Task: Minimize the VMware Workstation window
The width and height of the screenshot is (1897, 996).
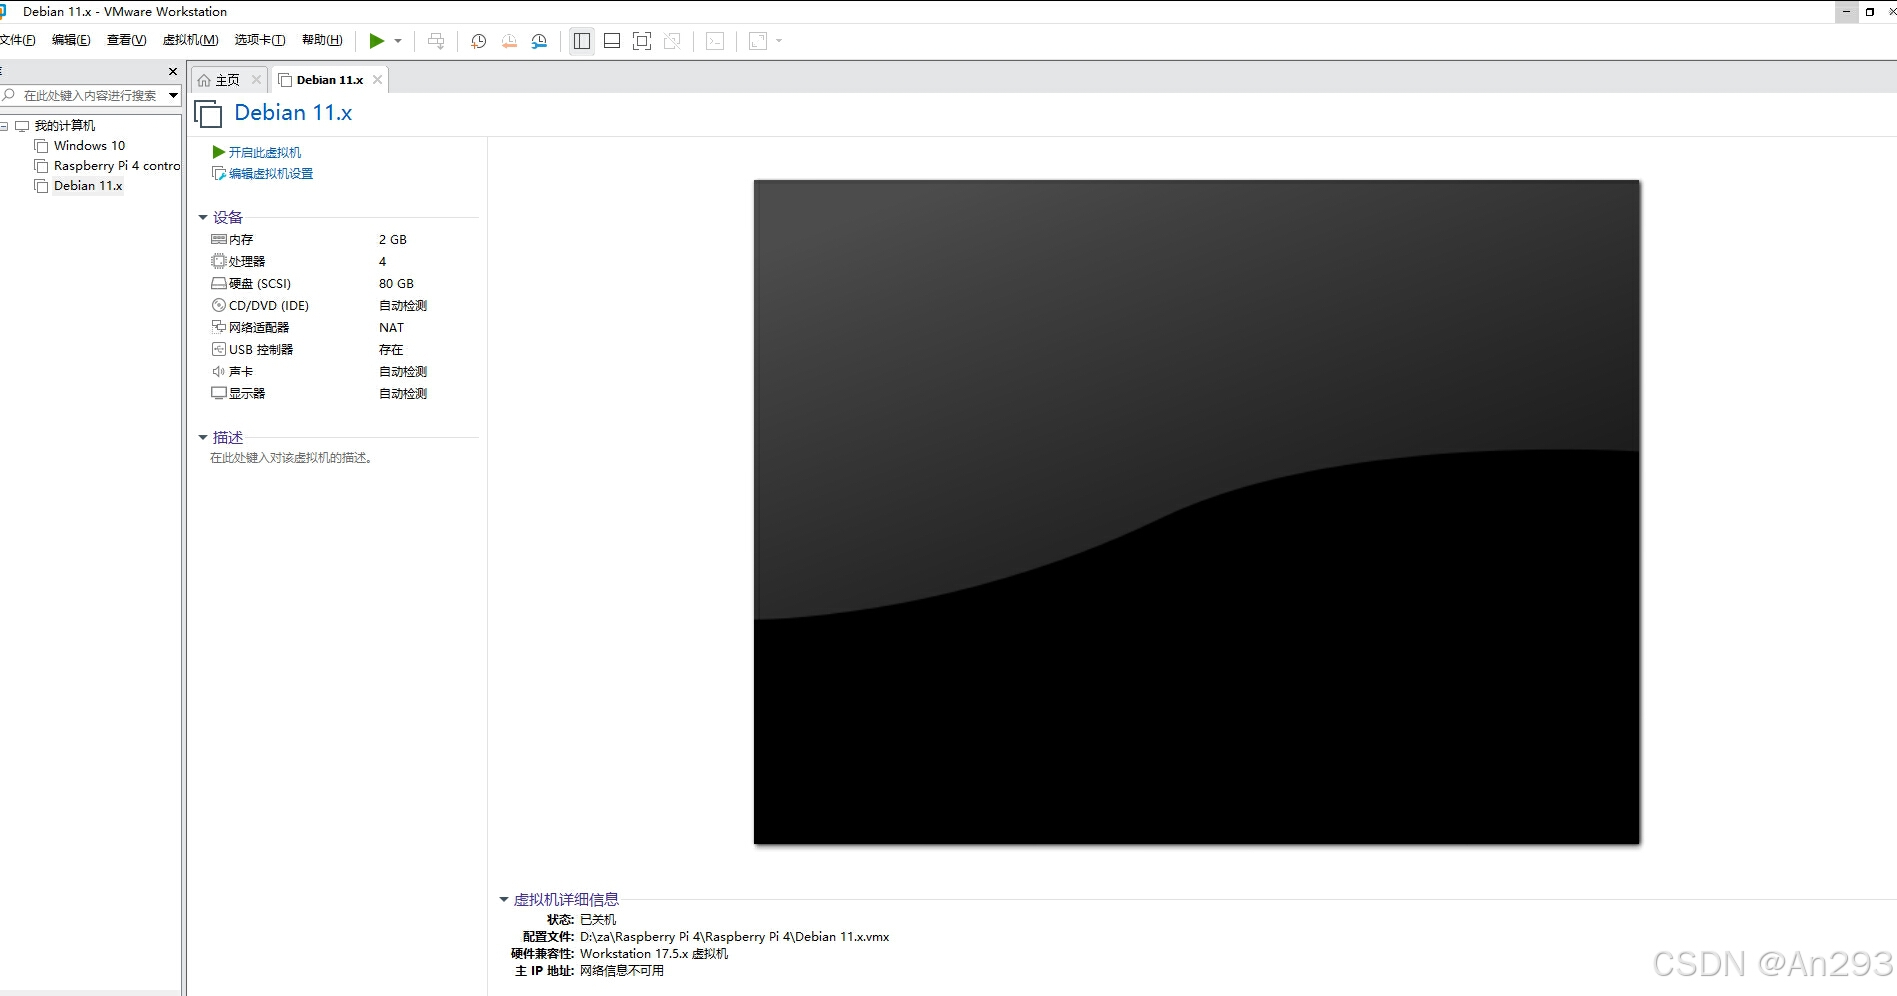Action: [1846, 12]
